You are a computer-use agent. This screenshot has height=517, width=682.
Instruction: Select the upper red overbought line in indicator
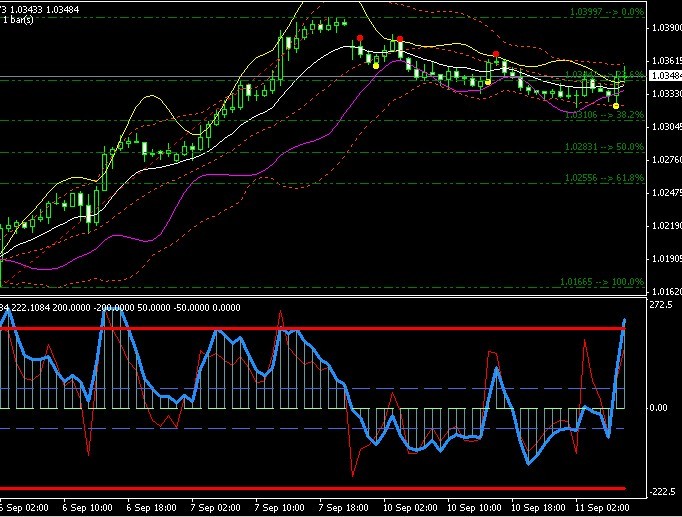312,328
